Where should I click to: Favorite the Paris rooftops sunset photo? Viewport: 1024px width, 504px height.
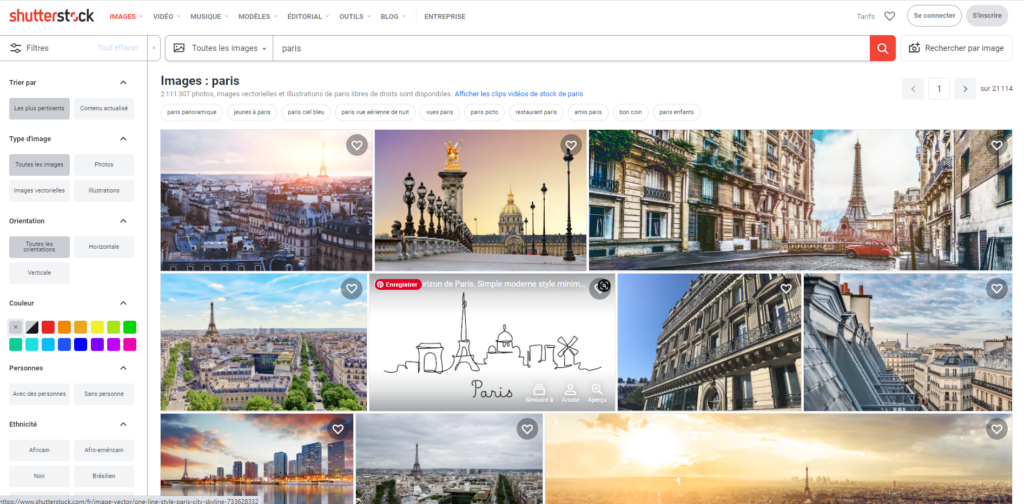[357, 145]
